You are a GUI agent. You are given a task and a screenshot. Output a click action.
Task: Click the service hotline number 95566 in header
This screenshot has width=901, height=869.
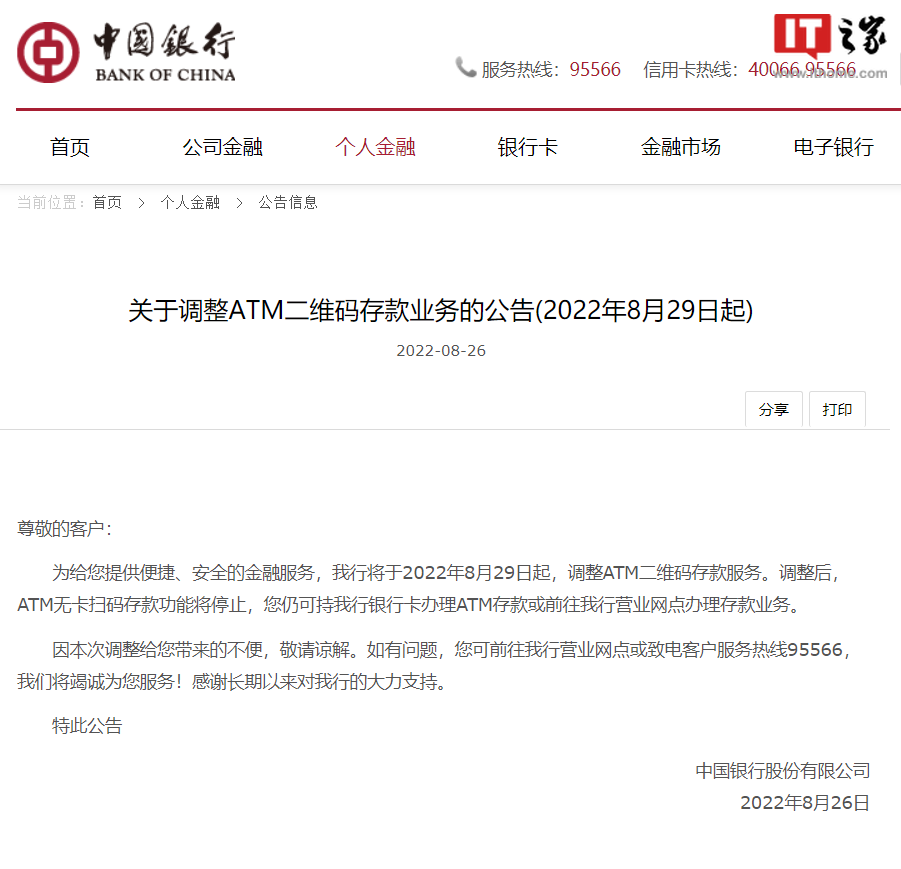click(x=595, y=70)
